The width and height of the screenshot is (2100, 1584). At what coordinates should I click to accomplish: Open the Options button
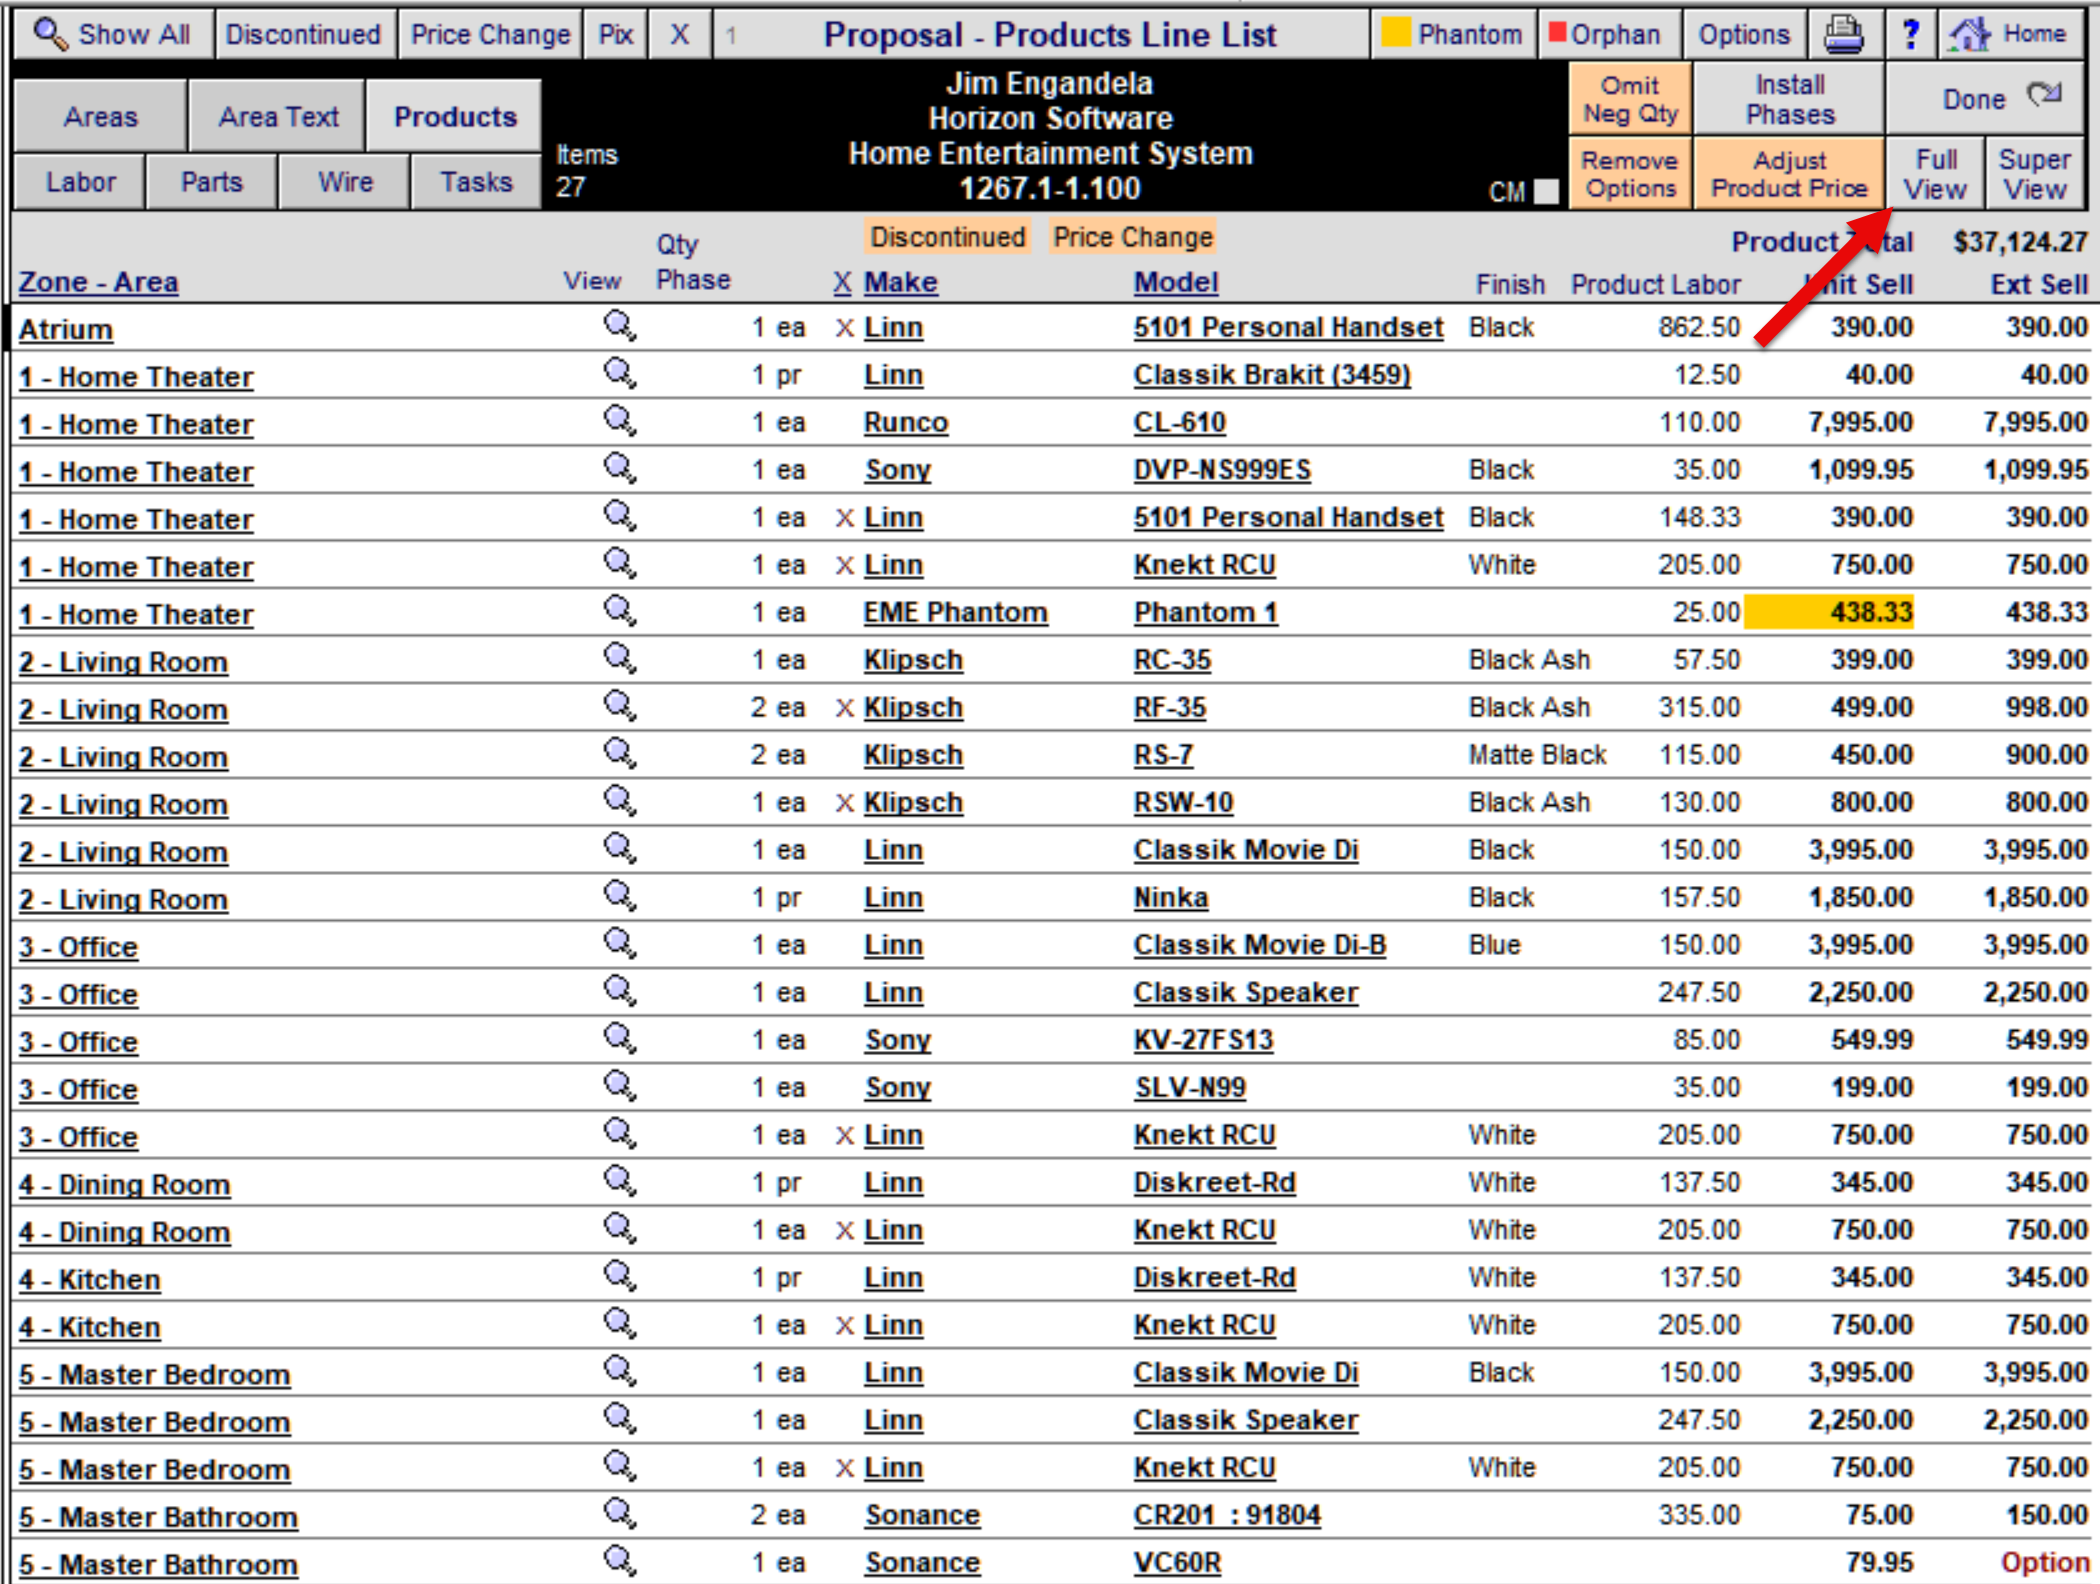click(x=1744, y=34)
